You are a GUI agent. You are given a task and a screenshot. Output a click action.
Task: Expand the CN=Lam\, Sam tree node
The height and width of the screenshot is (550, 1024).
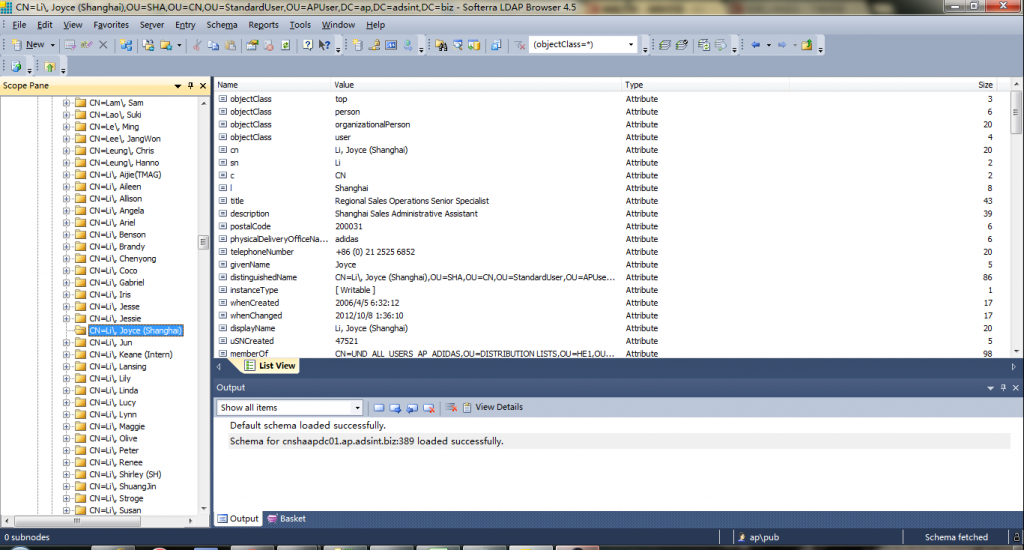point(66,103)
